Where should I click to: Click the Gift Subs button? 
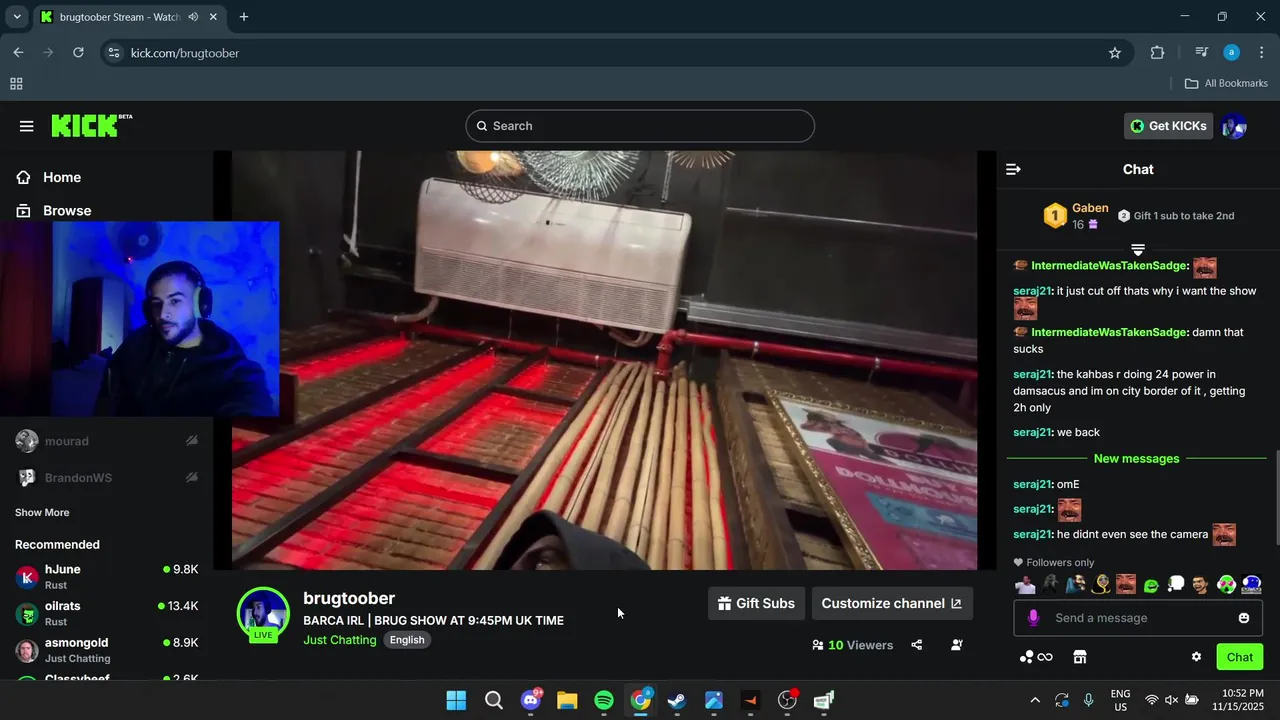click(756, 603)
